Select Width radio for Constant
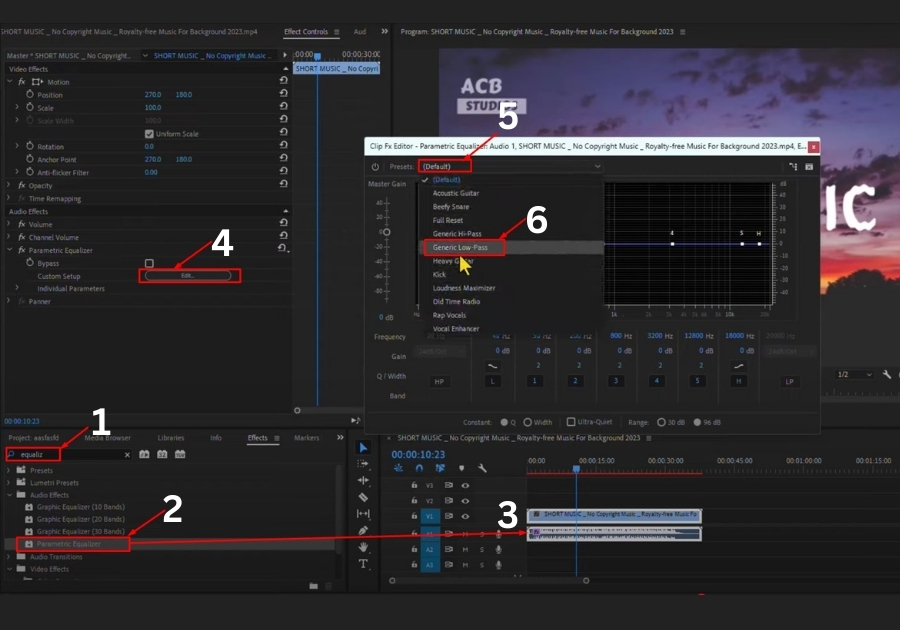The image size is (900, 630). (527, 422)
